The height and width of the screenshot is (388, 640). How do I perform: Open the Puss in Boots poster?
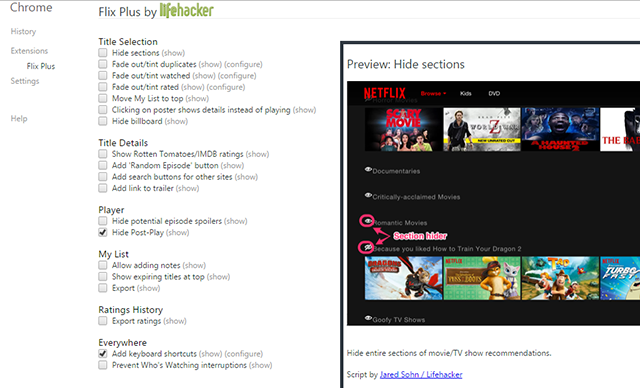coord(482,278)
